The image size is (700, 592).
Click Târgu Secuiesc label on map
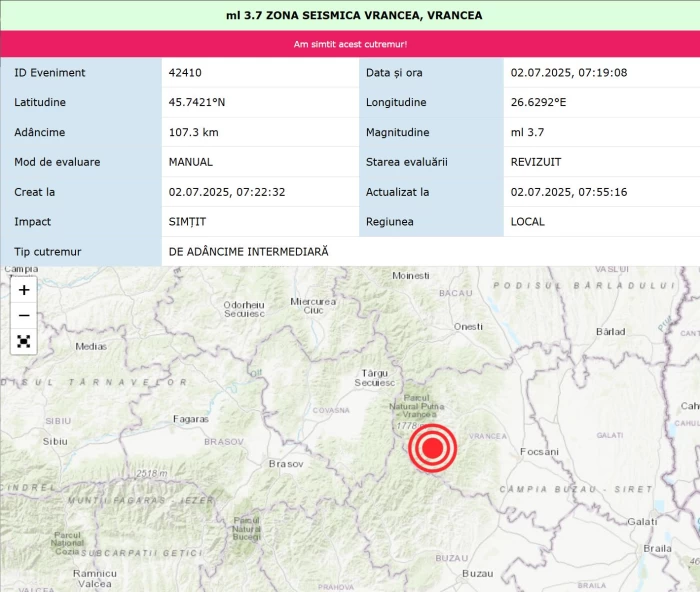pos(375,378)
